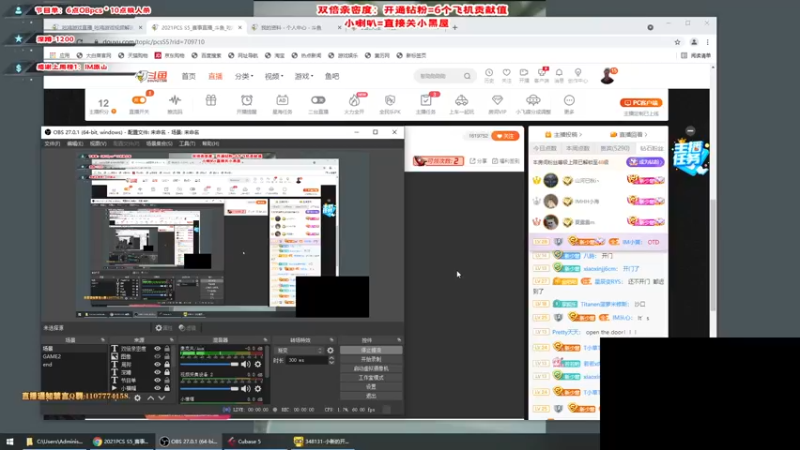Screen dimensions: 800x450
Task: Switch to the 贵宾(5290) tab
Action: pyautogui.click(x=615, y=148)
